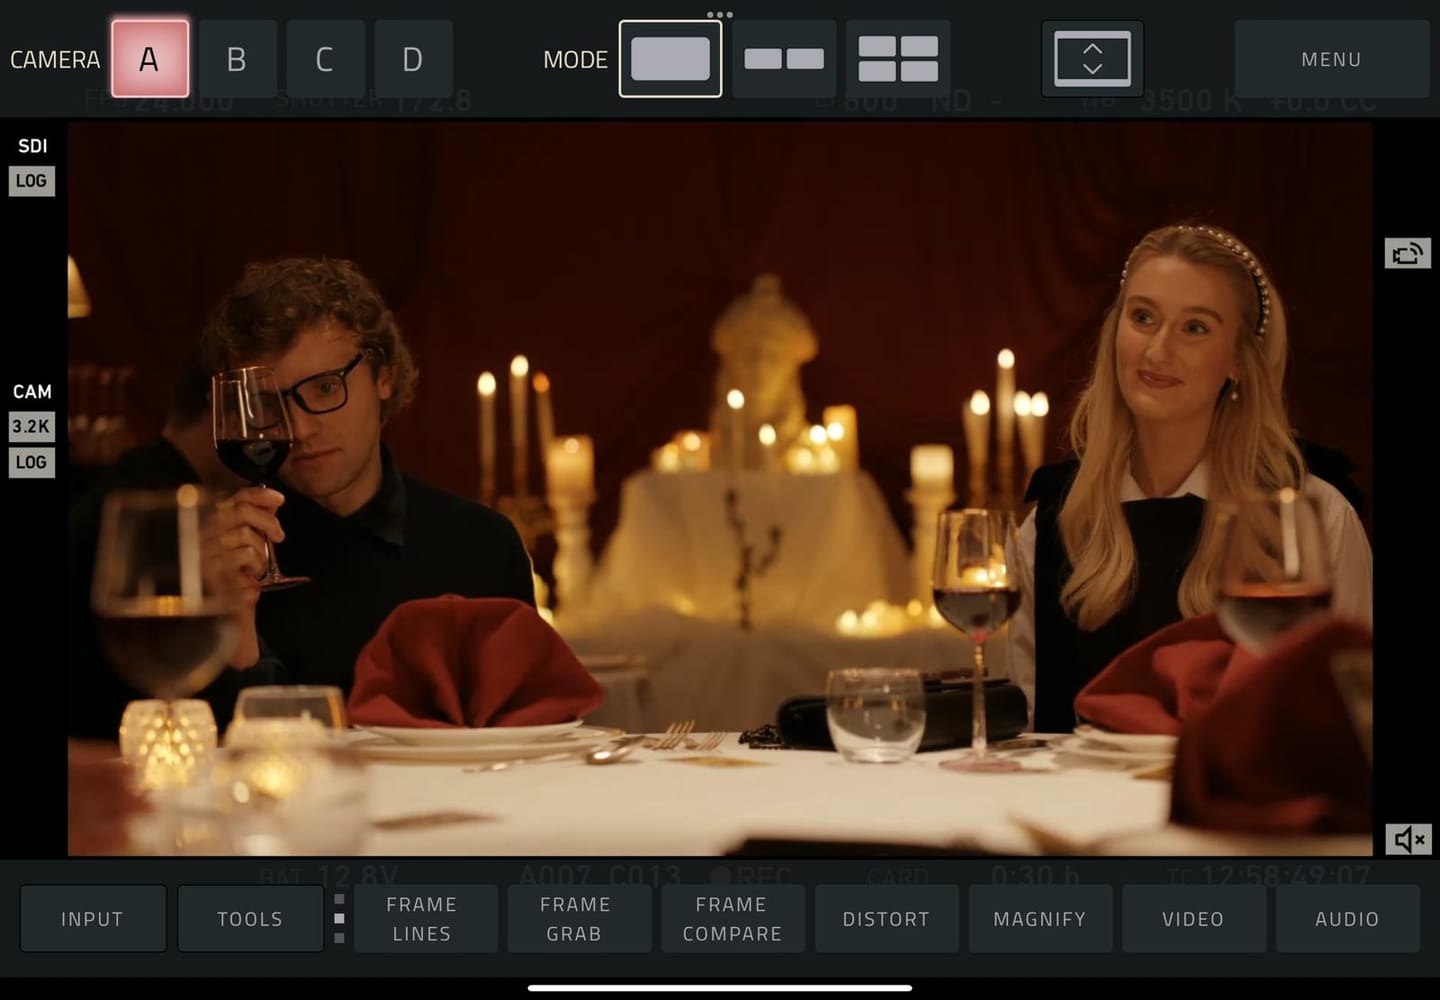The height and width of the screenshot is (1000, 1440).
Task: Select camera D tab
Action: [413, 59]
